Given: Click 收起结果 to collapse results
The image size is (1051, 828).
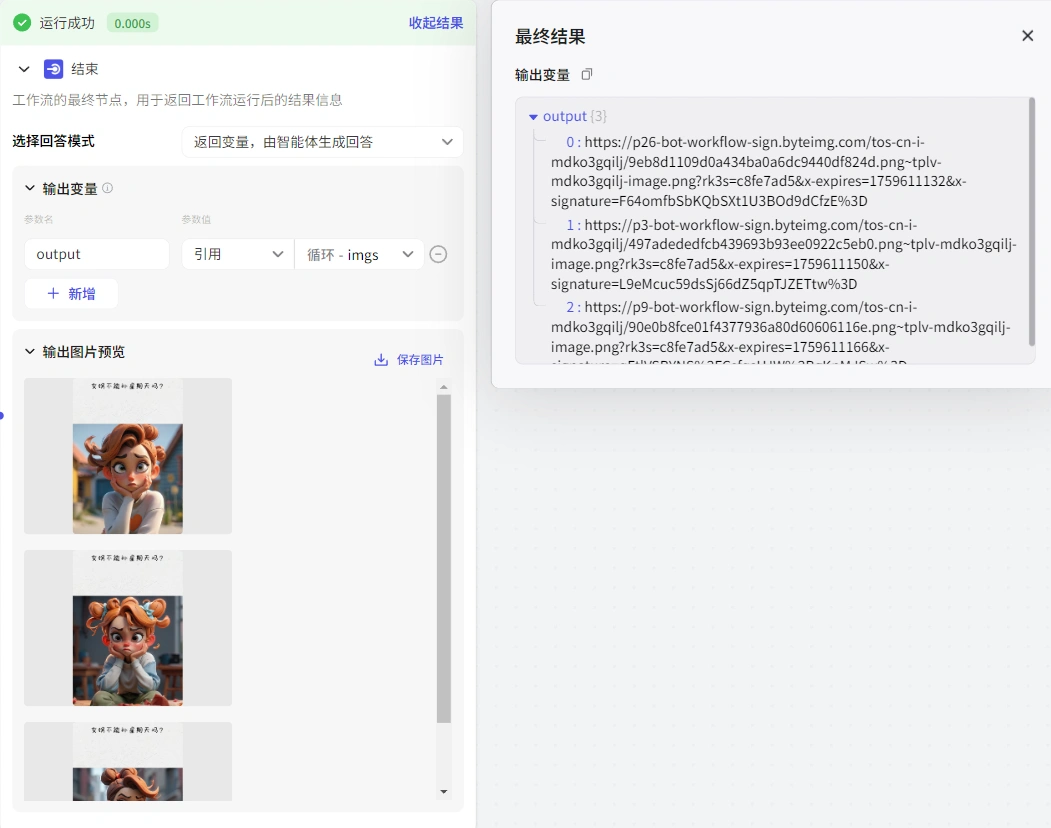Looking at the screenshot, I should click(436, 23).
